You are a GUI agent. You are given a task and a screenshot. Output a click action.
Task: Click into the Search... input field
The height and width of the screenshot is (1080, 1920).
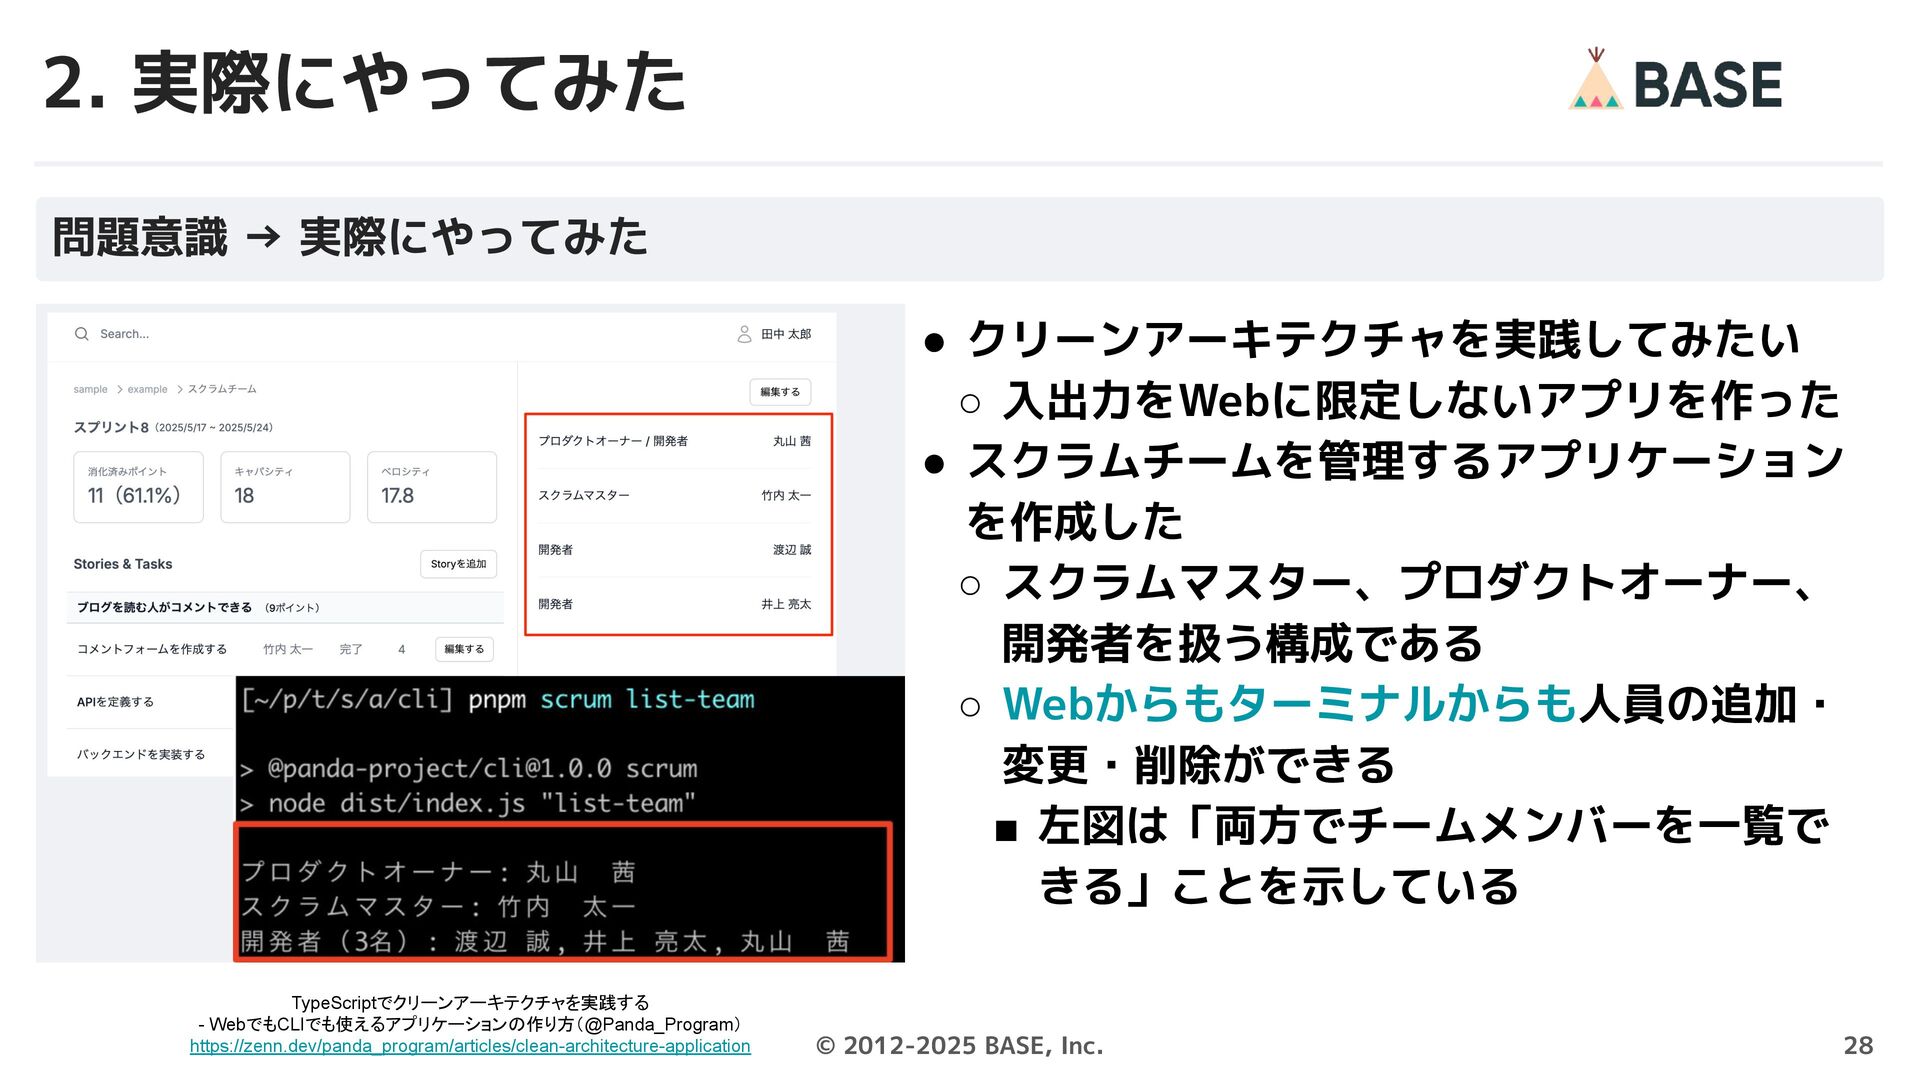pos(124,334)
